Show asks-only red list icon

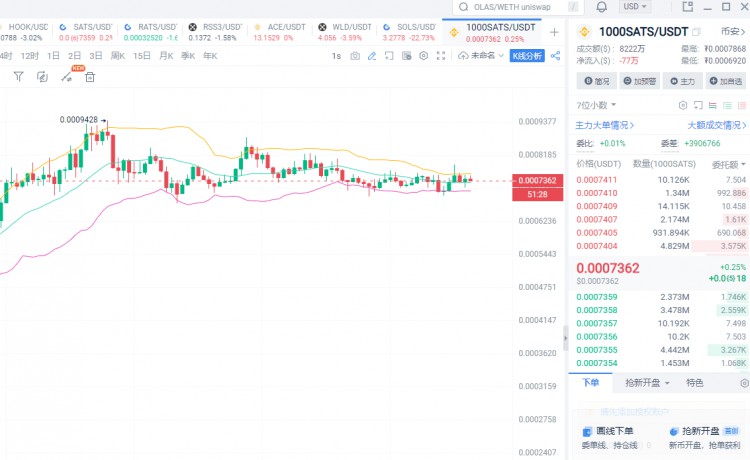tap(742, 105)
